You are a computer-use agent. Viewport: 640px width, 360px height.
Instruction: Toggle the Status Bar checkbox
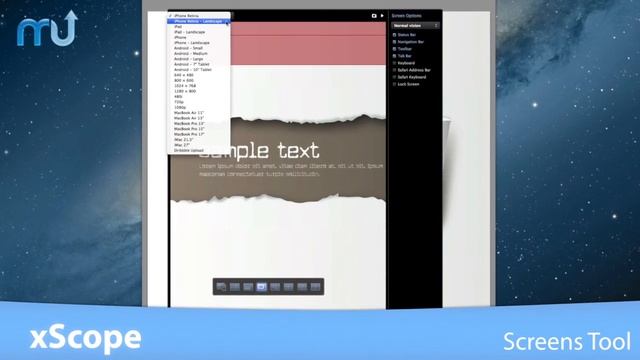pos(394,35)
